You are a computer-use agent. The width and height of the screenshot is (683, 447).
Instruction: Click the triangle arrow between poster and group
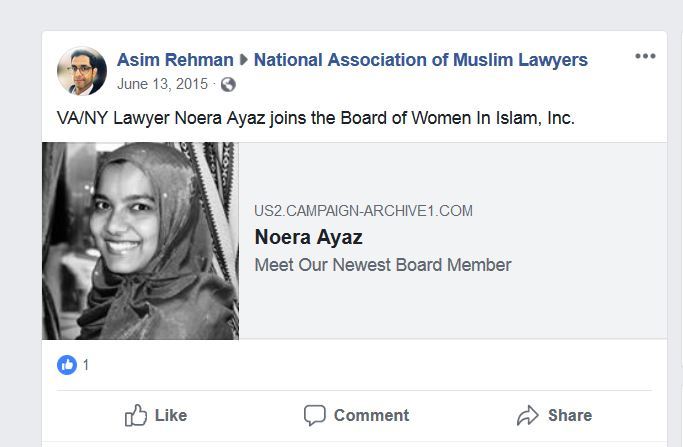pyautogui.click(x=243, y=60)
